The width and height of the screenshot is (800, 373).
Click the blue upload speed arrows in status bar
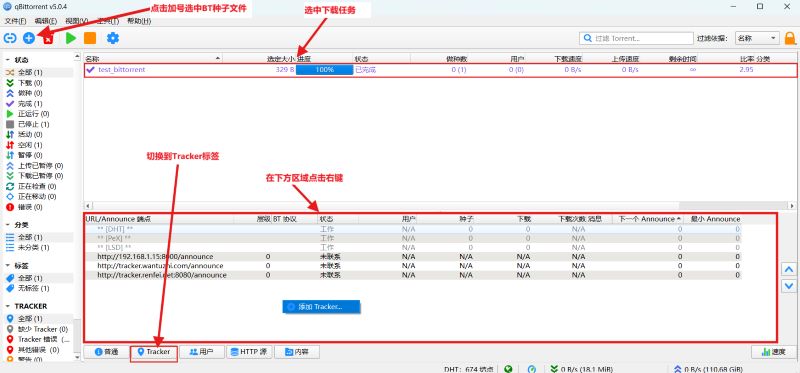click(678, 368)
